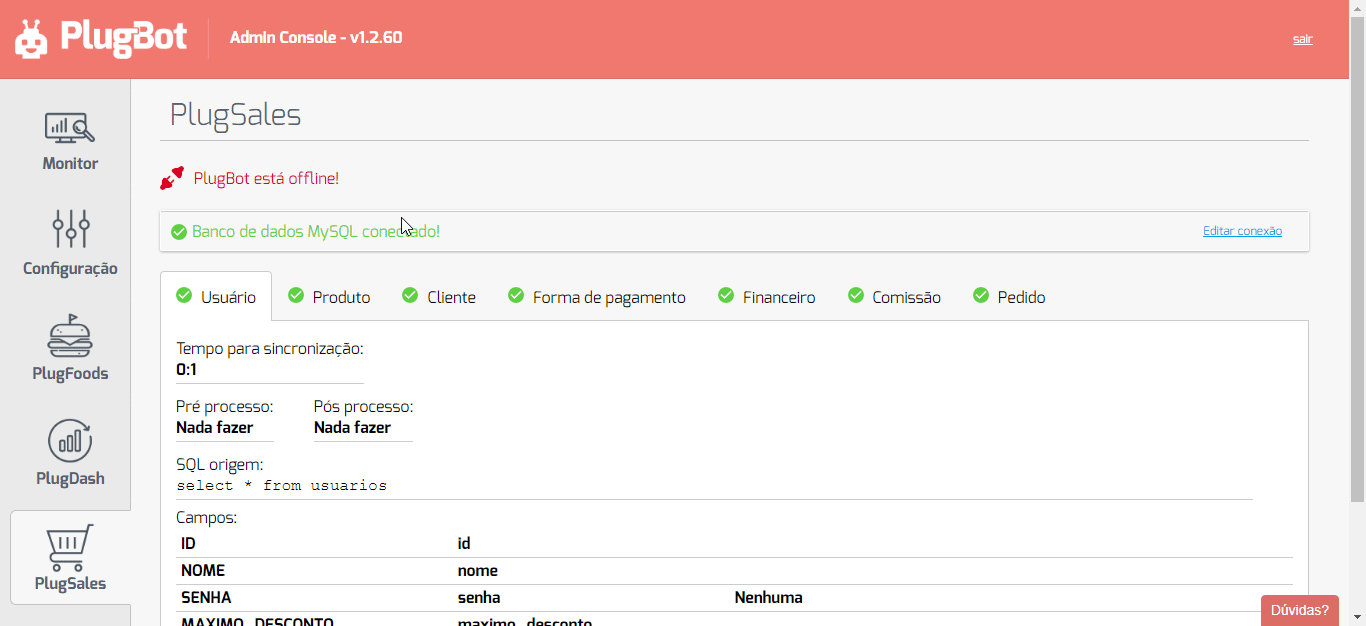Click the 'SQL origem:' label

220,465
